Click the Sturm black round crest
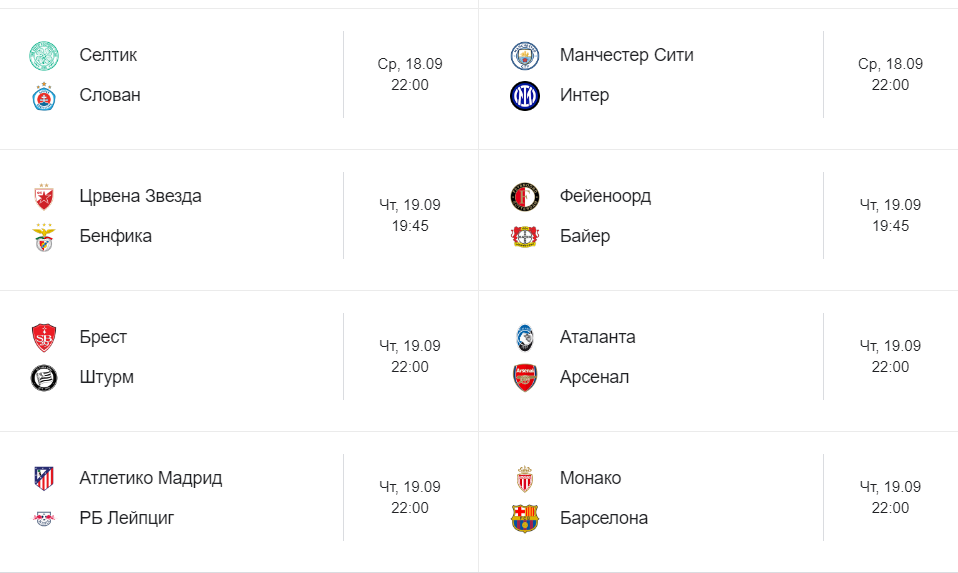The image size is (958, 573). (44, 378)
